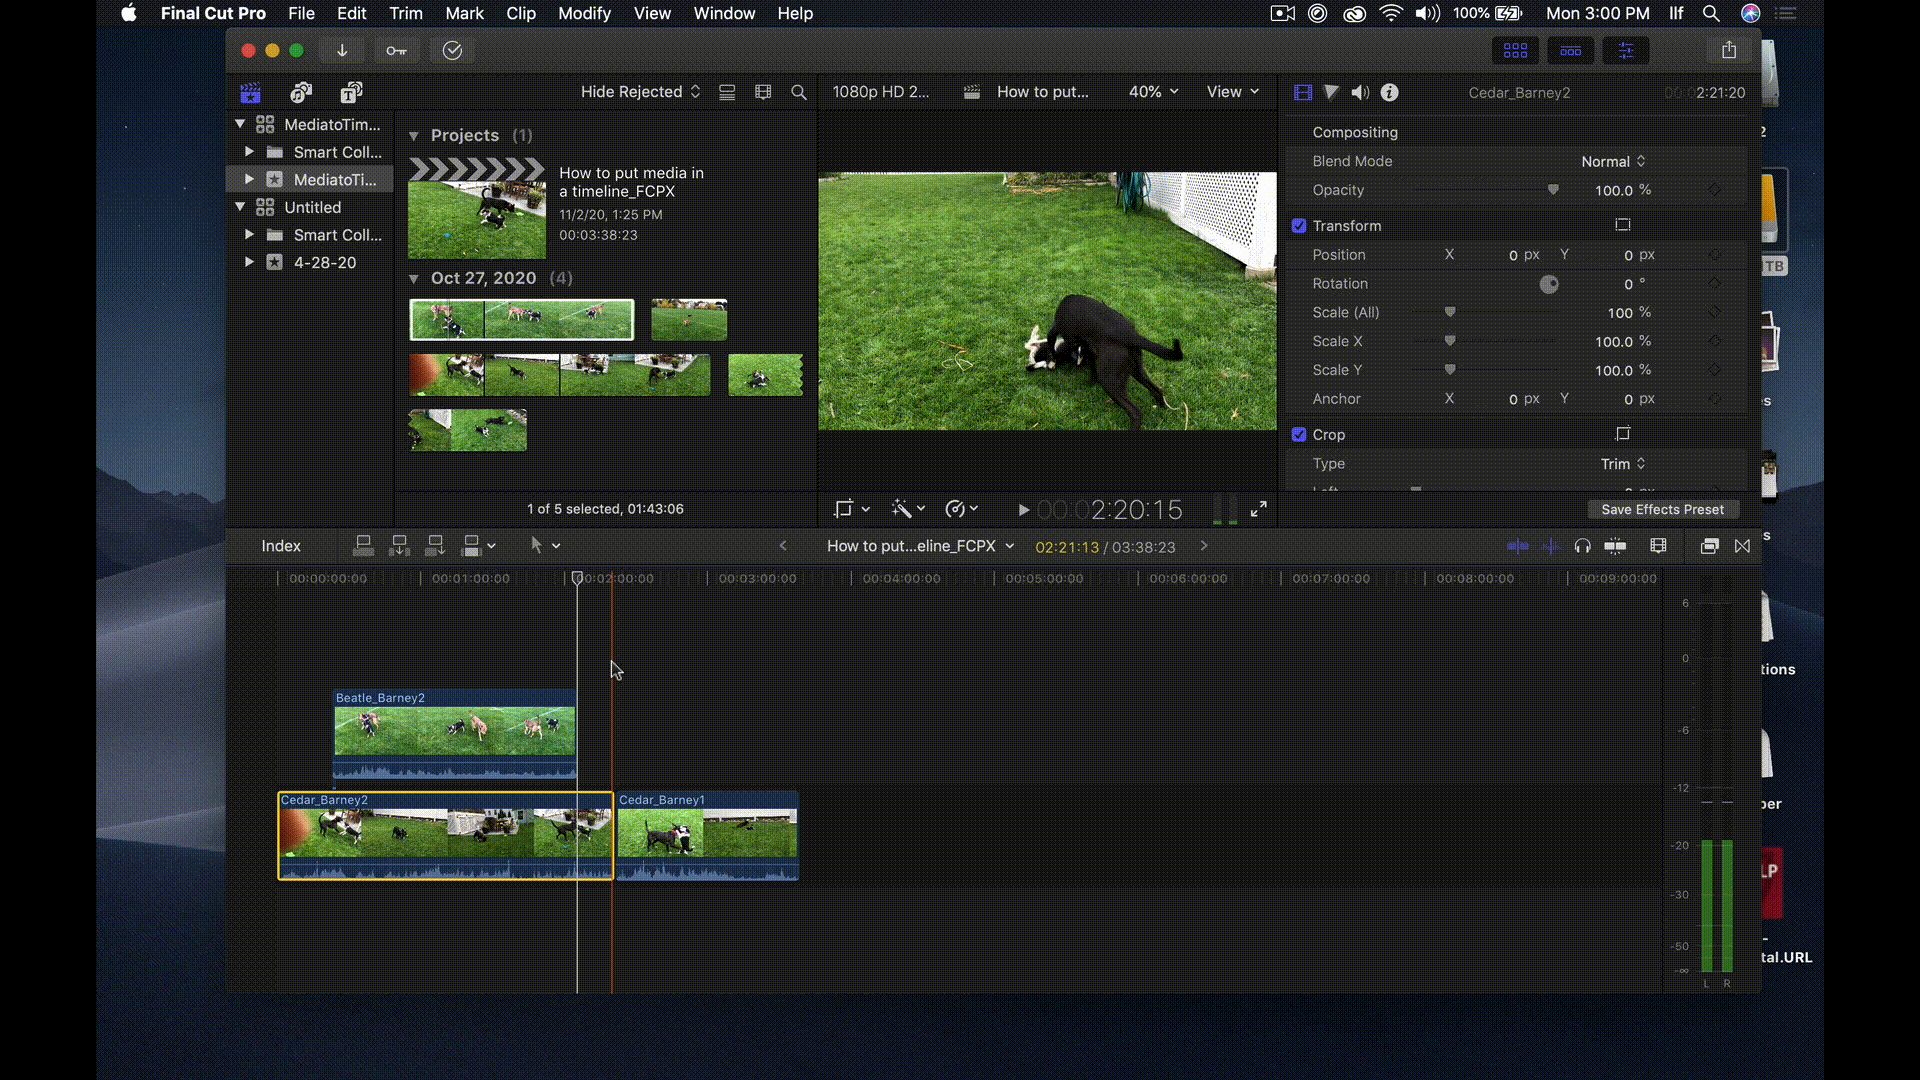
Task: Open Titles and Generators sidebar
Action: (x=351, y=93)
